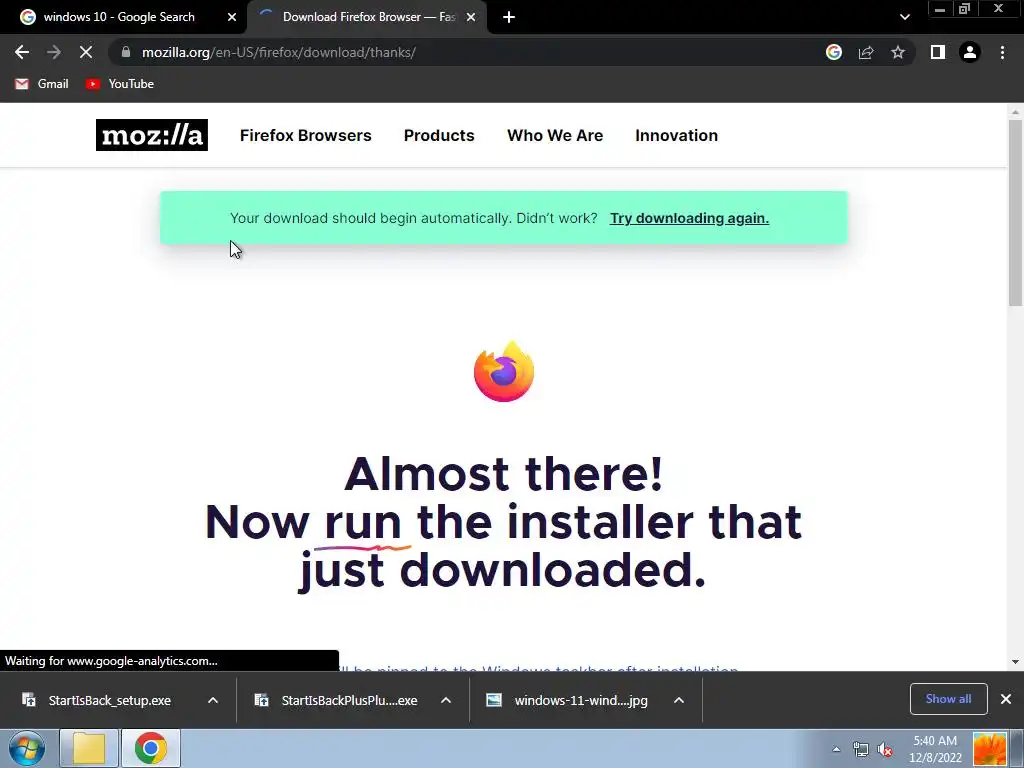Switch to windows 10 - Google Search tab
Screen dimensions: 1024x768
click(x=119, y=17)
